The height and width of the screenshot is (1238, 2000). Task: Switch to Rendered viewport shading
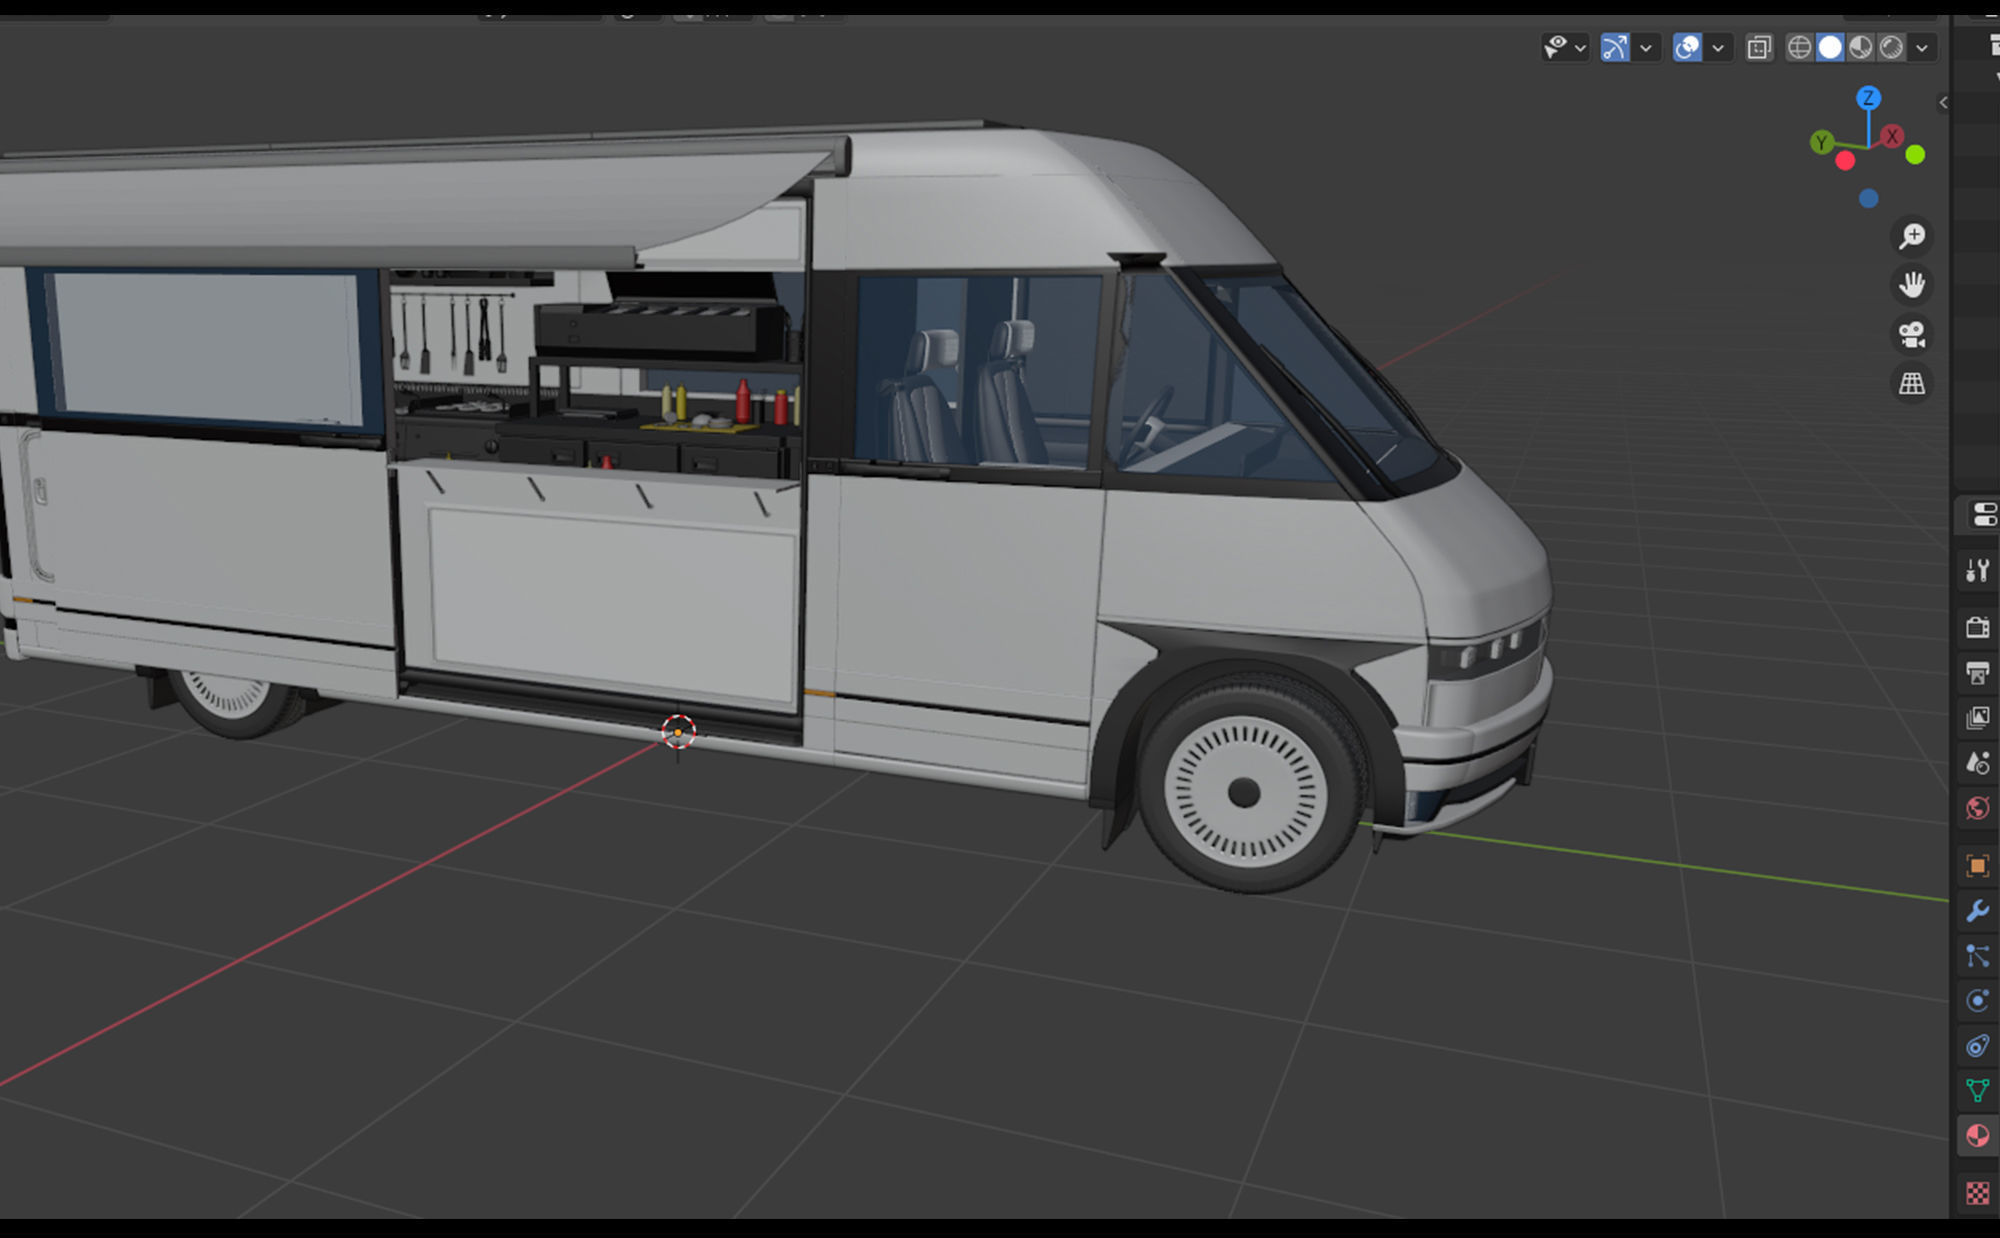[x=1891, y=47]
